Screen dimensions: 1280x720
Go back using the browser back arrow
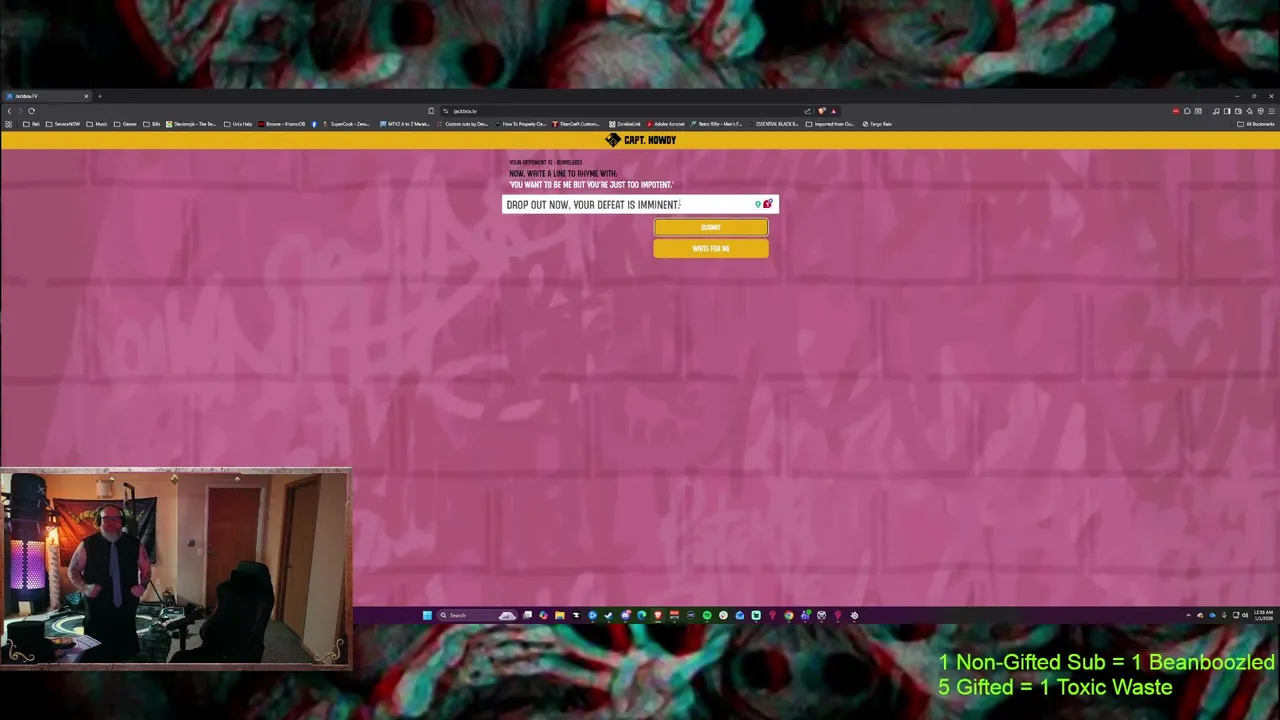click(9, 111)
